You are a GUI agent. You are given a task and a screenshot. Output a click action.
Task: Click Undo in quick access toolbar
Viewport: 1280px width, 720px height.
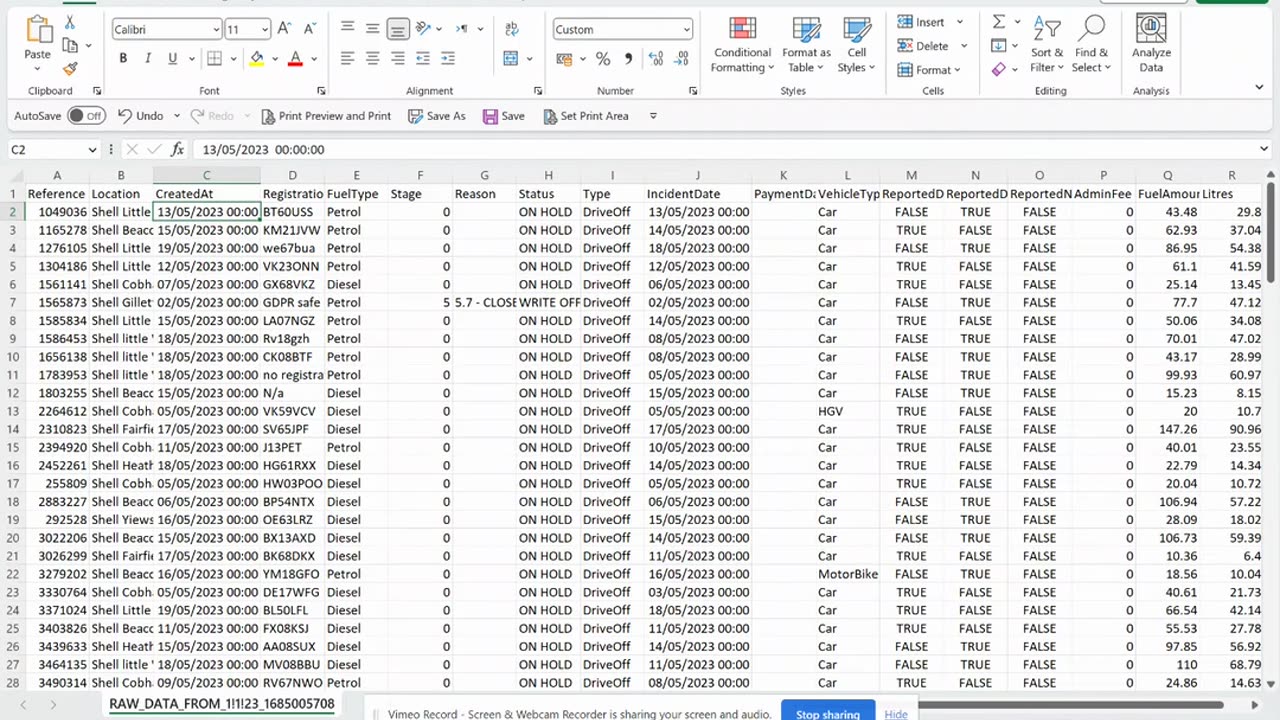(x=140, y=116)
